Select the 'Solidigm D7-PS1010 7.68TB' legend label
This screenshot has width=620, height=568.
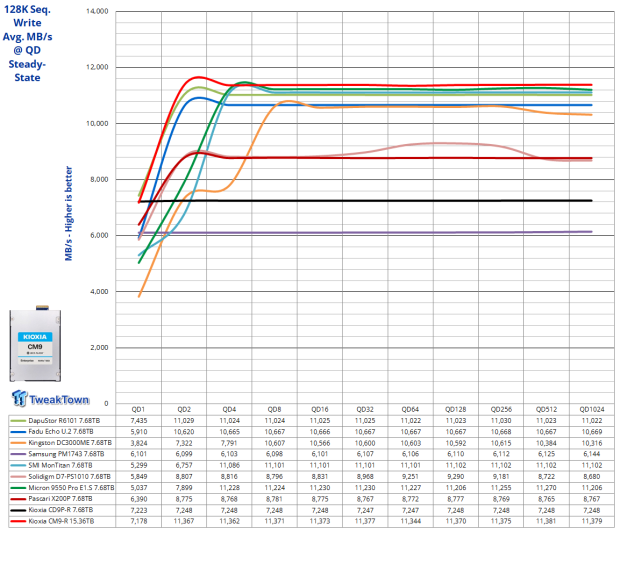tap(70, 476)
